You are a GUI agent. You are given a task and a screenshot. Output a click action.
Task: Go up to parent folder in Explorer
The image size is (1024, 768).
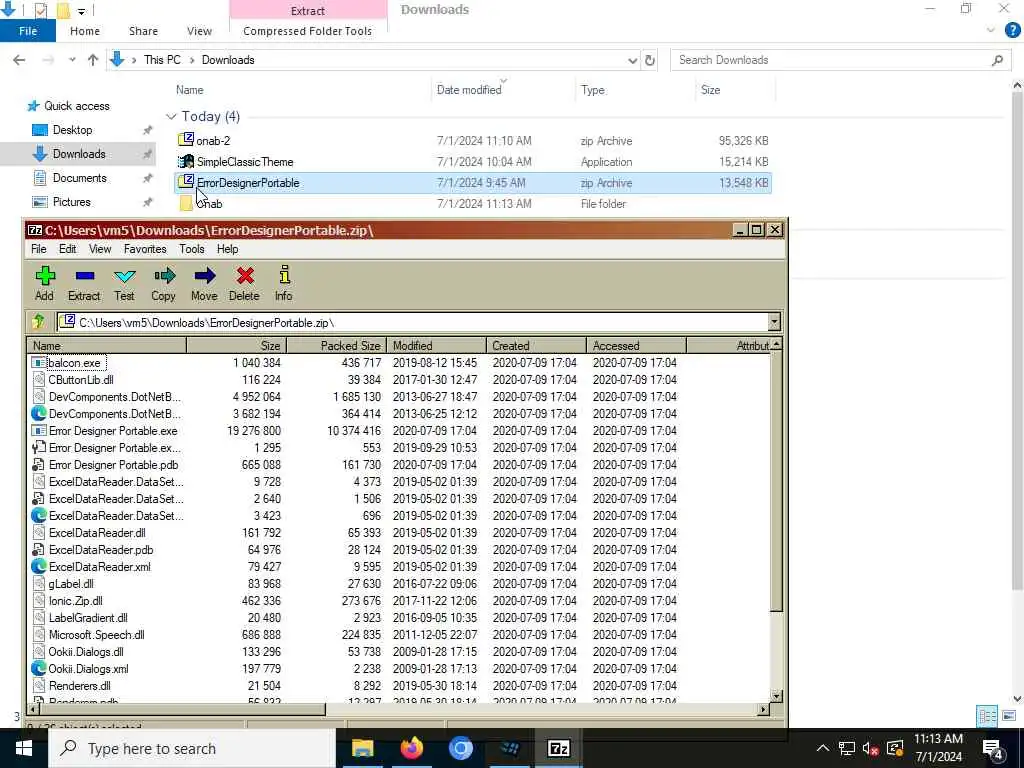pyautogui.click(x=93, y=59)
